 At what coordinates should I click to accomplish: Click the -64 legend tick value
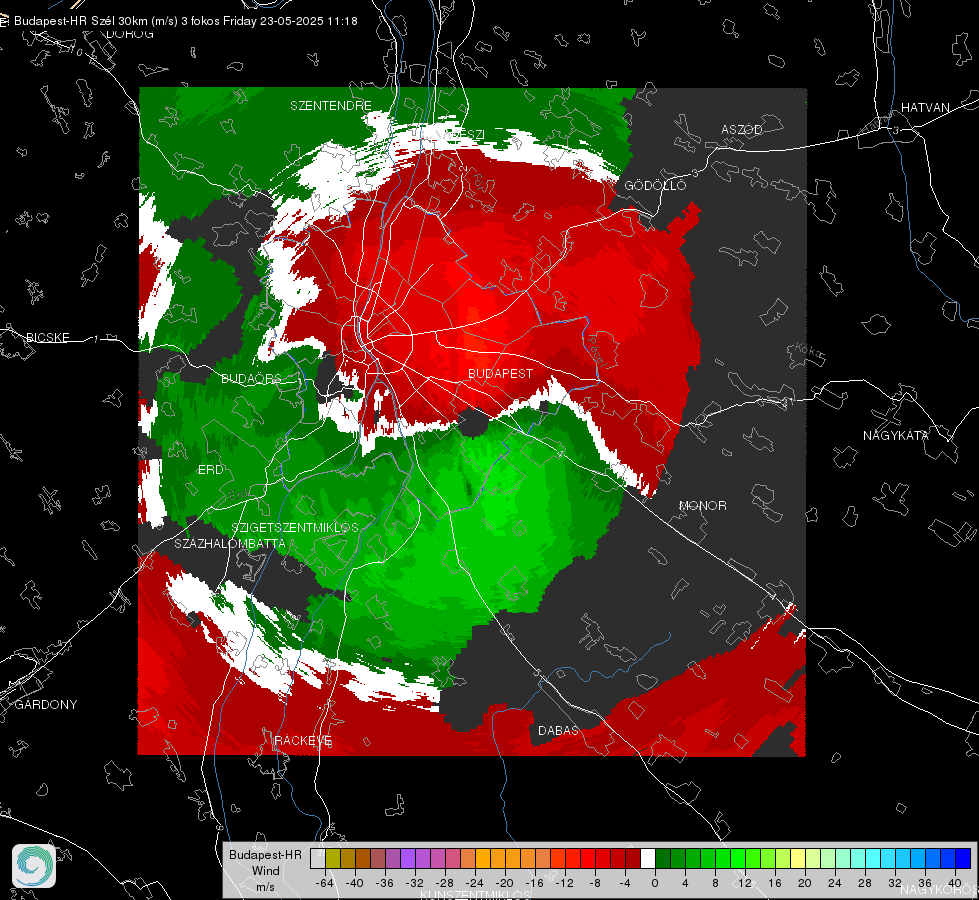click(x=325, y=883)
